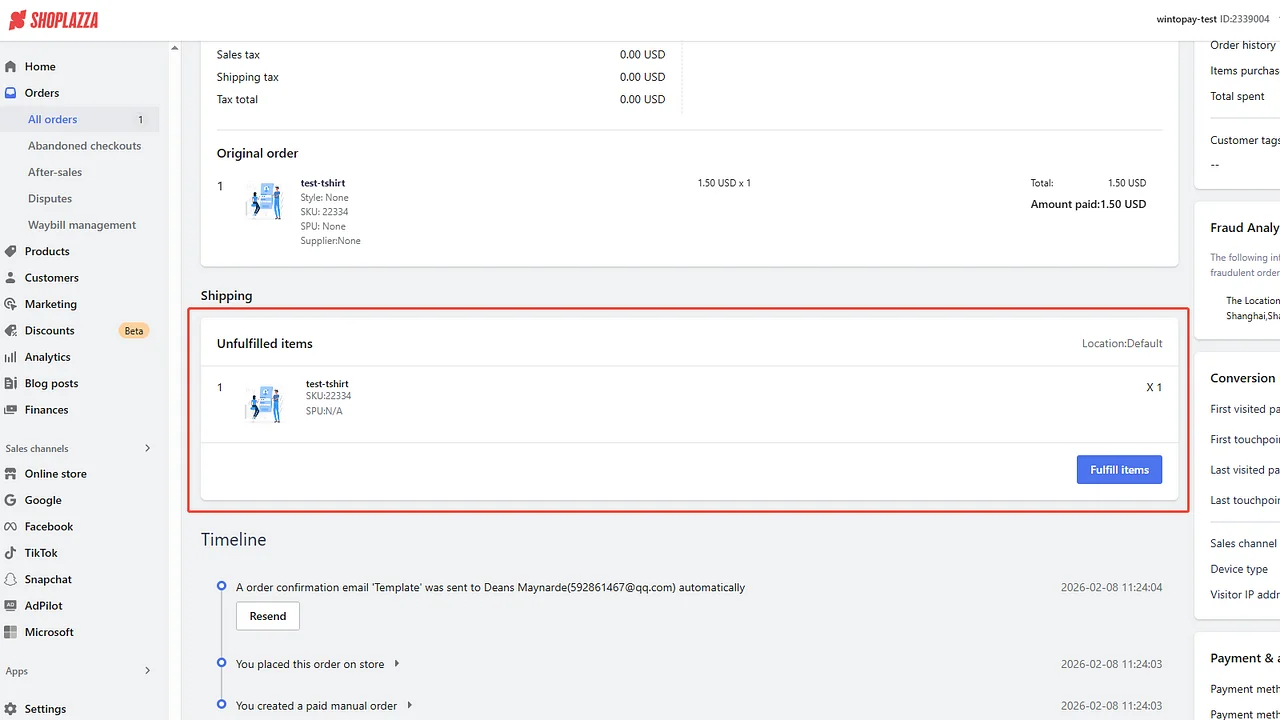Select Waybill management in Orders menu

coord(82,225)
